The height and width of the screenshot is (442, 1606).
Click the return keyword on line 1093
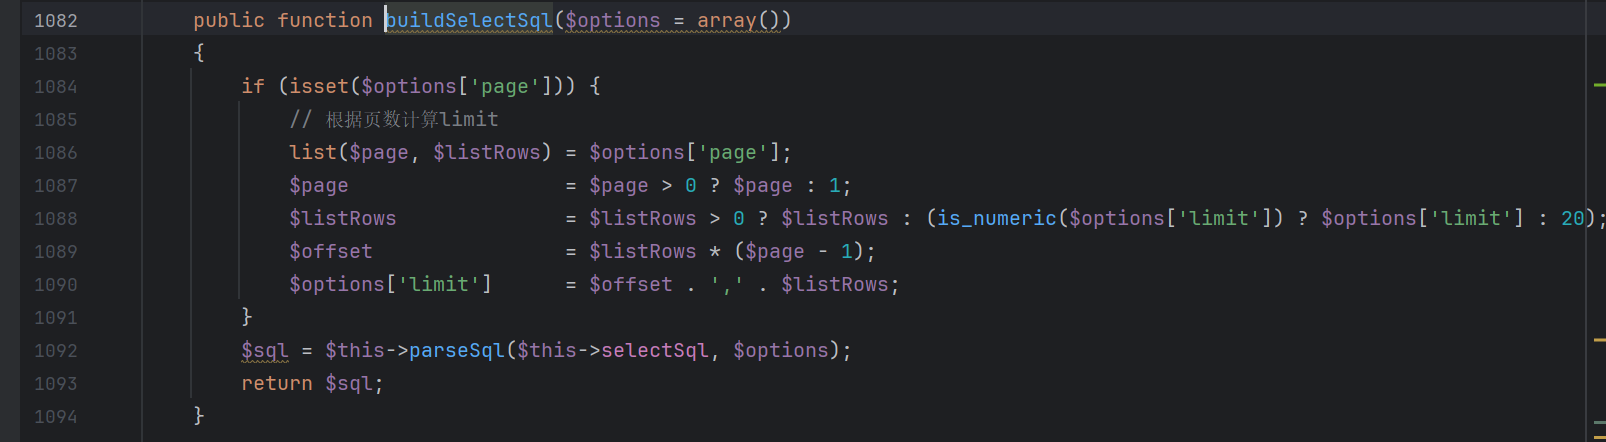click(x=276, y=383)
